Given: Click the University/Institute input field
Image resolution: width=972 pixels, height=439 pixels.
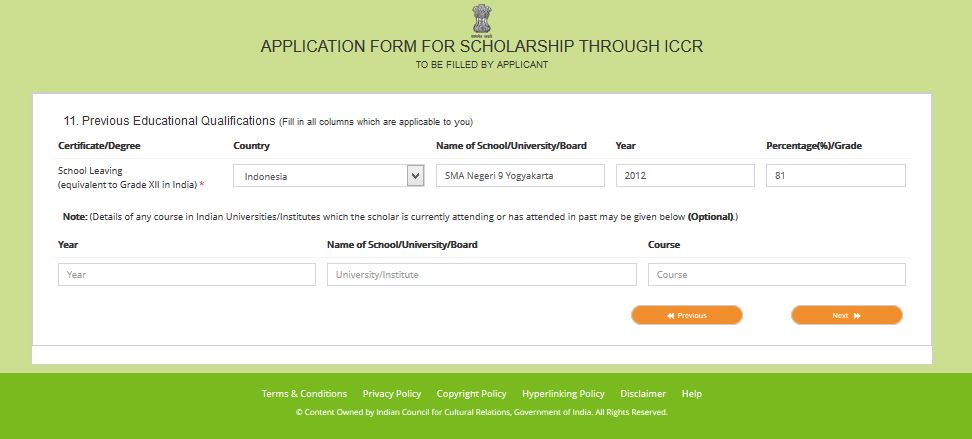Looking at the screenshot, I should [481, 274].
